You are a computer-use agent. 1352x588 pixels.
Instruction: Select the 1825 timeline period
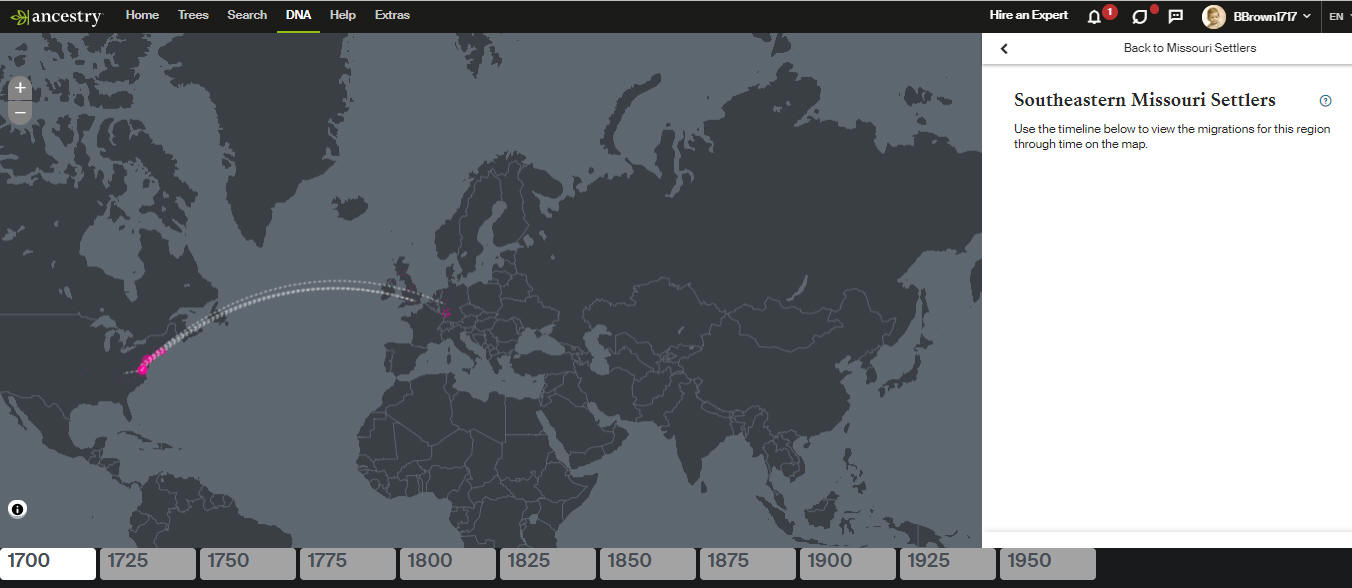[548, 564]
